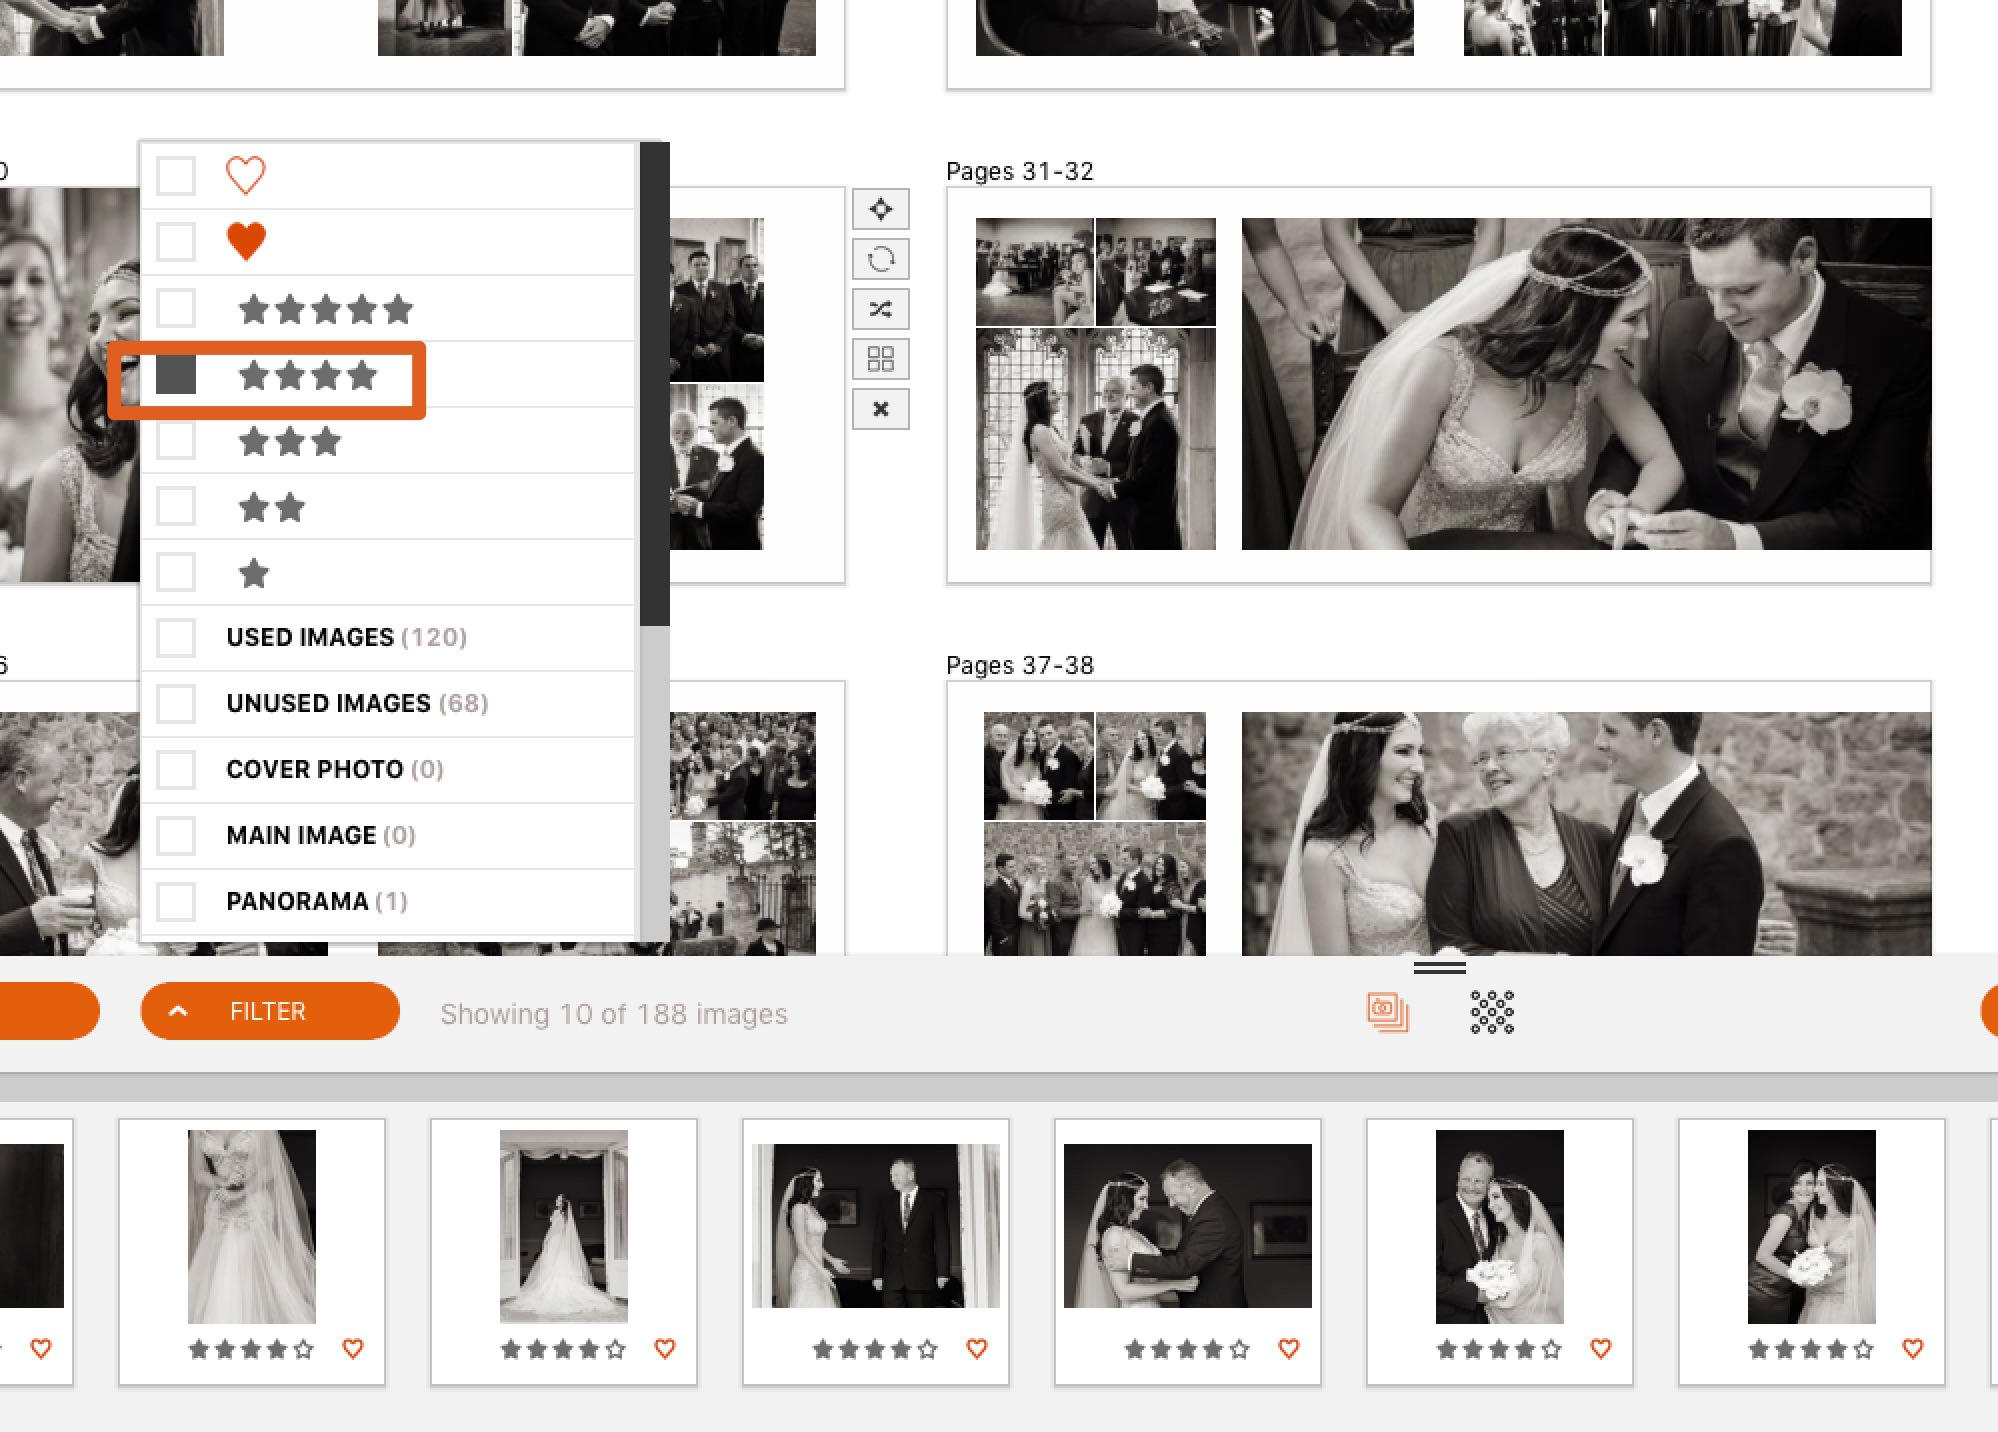Click the move/position spread icon

click(x=880, y=209)
